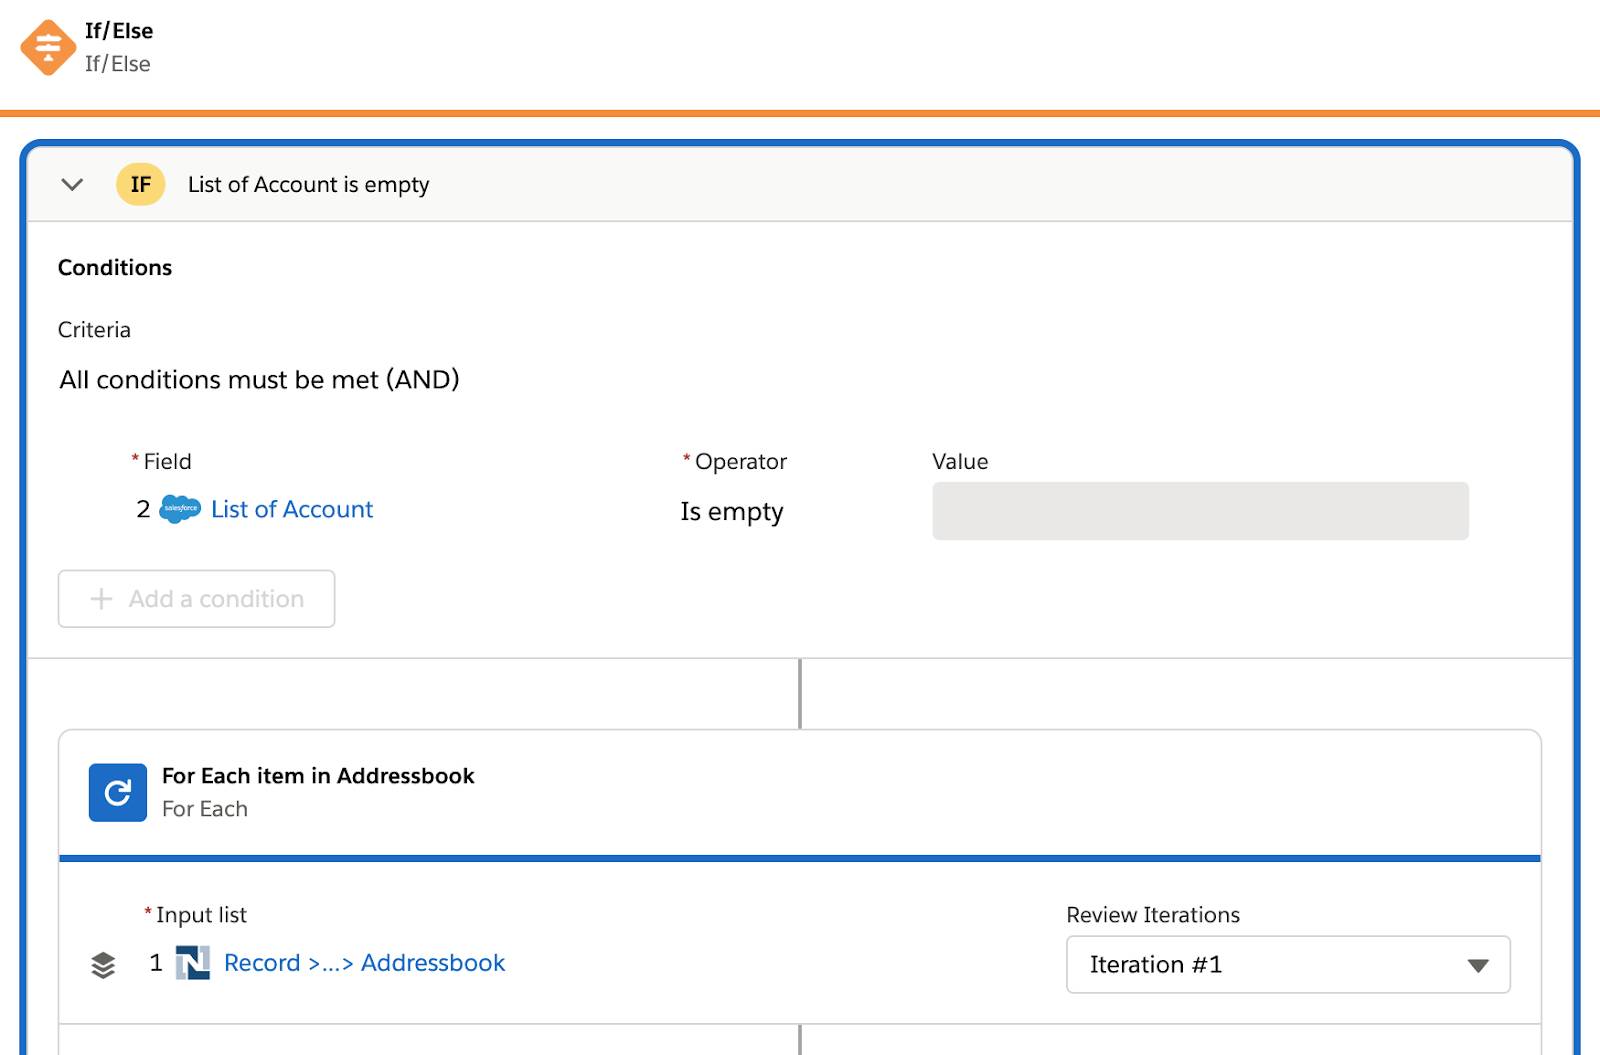Click the yellow IF badge icon
The width and height of the screenshot is (1600, 1055).
pos(140,185)
